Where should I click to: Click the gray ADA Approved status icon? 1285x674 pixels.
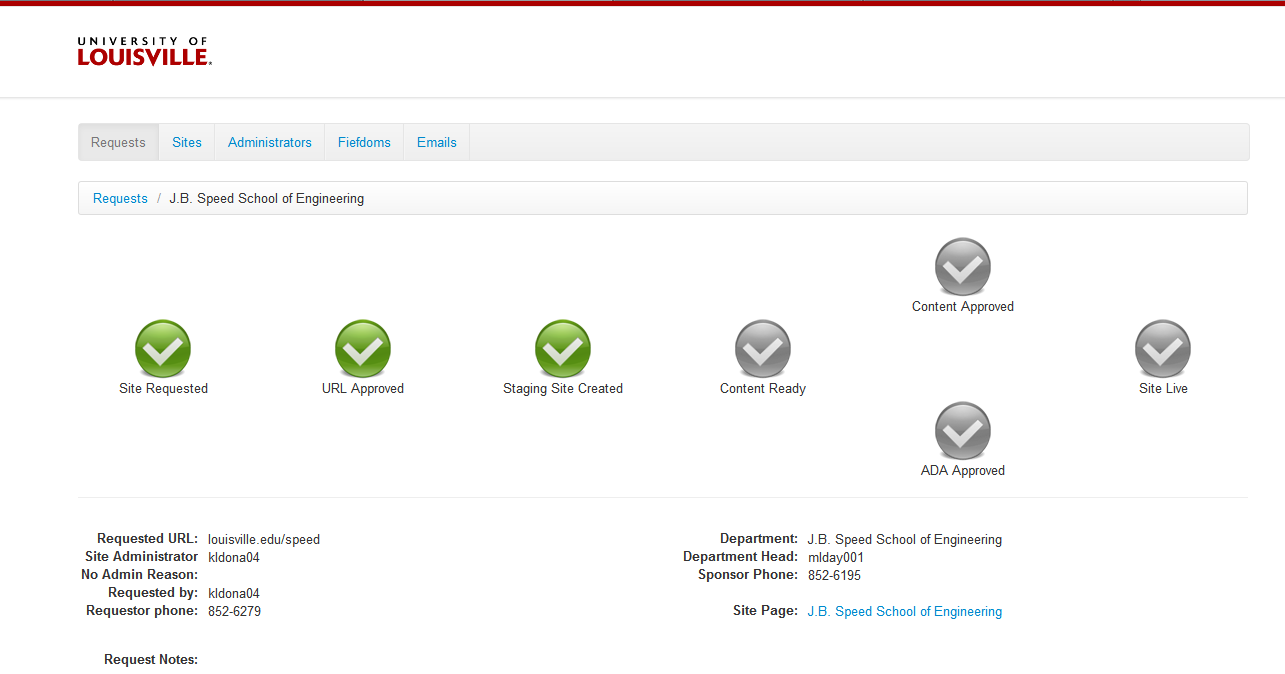[x=963, y=431]
